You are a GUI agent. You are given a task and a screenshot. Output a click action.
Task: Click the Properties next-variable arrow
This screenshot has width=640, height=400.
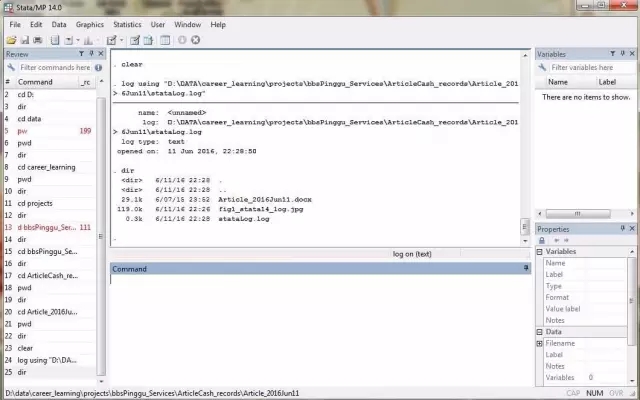(x=566, y=240)
